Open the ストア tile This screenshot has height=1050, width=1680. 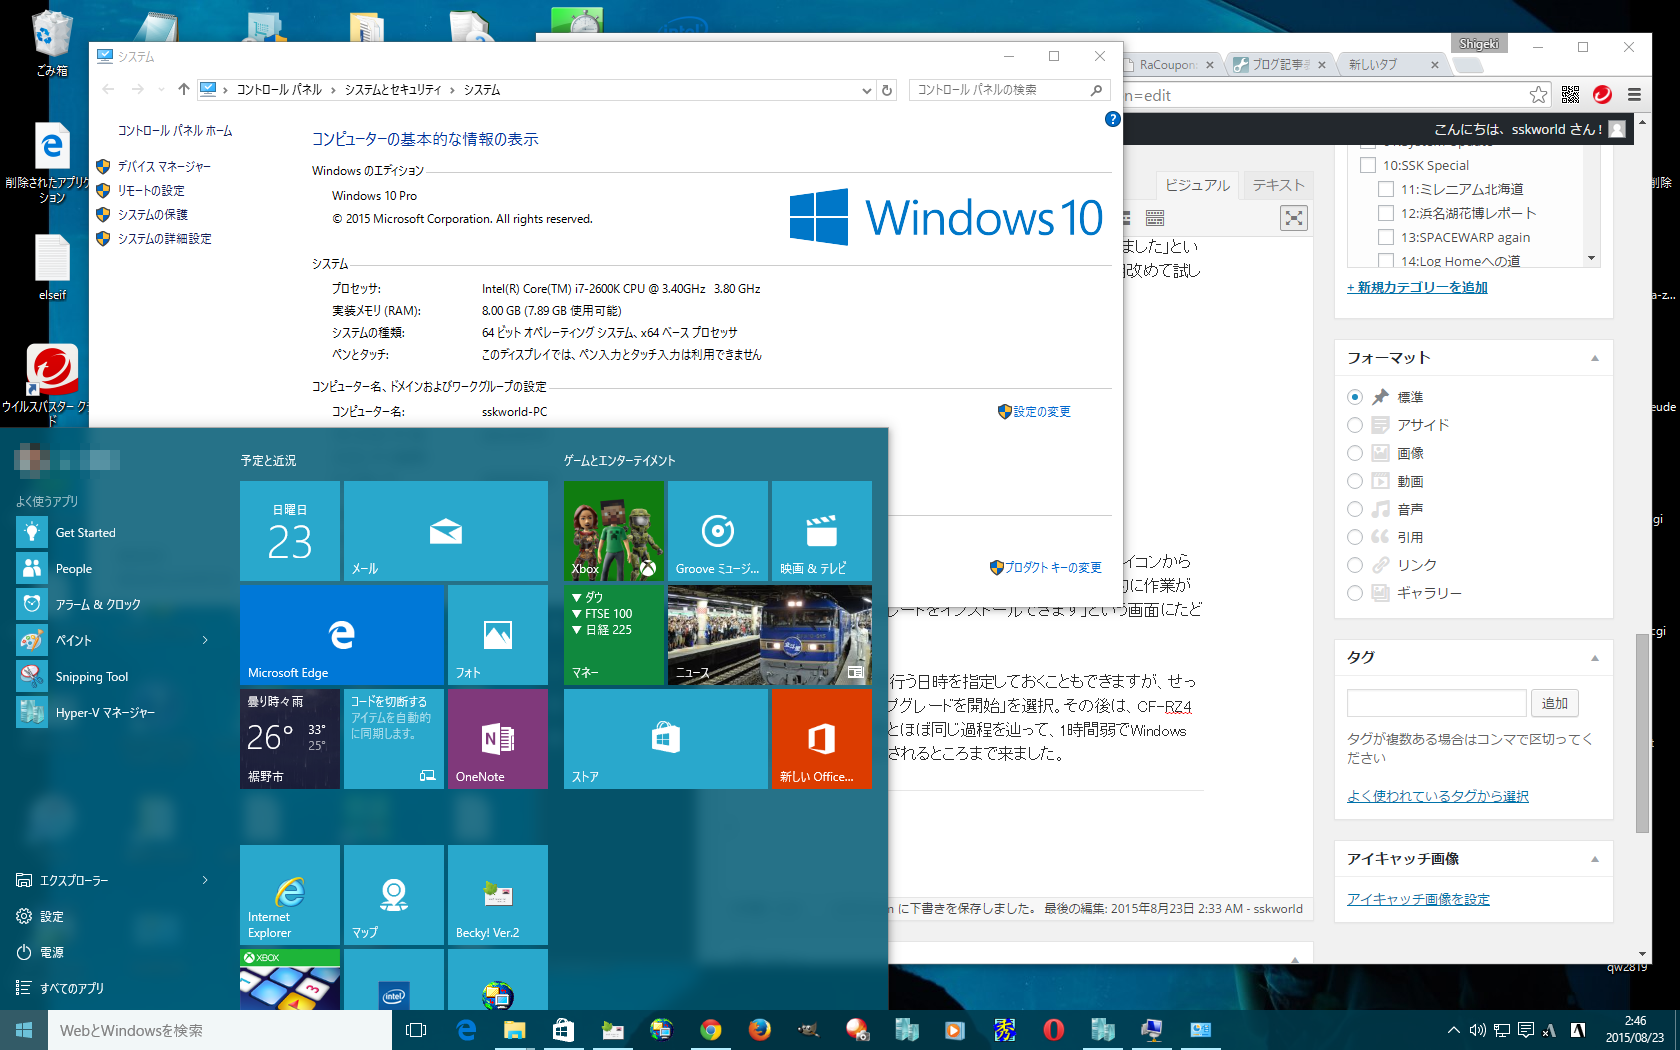coord(666,739)
